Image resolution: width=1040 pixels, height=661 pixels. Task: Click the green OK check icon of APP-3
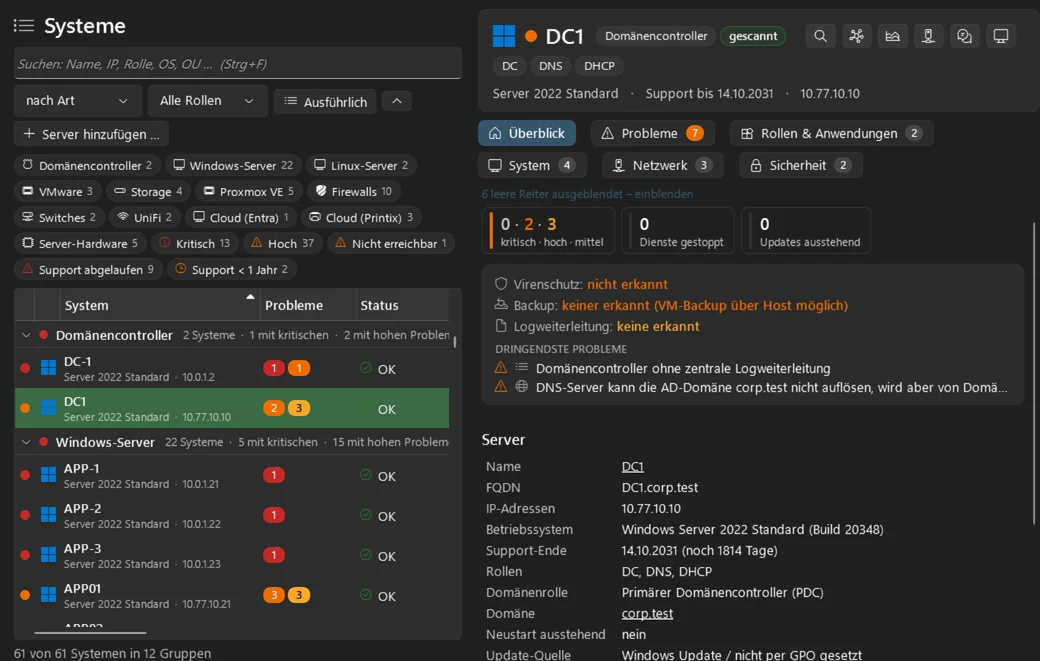click(365, 554)
